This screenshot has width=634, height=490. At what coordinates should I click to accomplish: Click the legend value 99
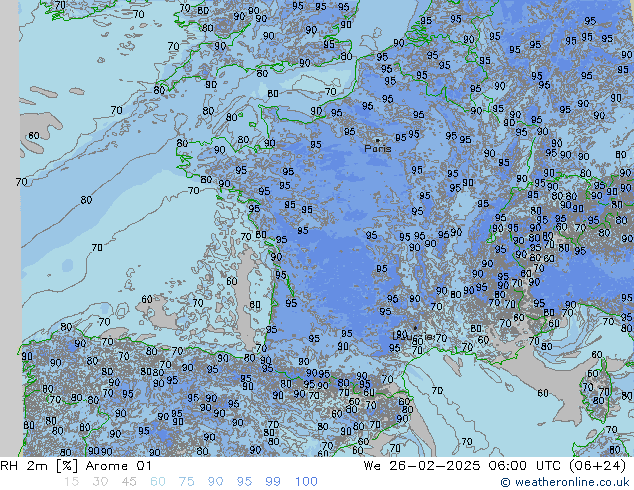tap(273, 482)
